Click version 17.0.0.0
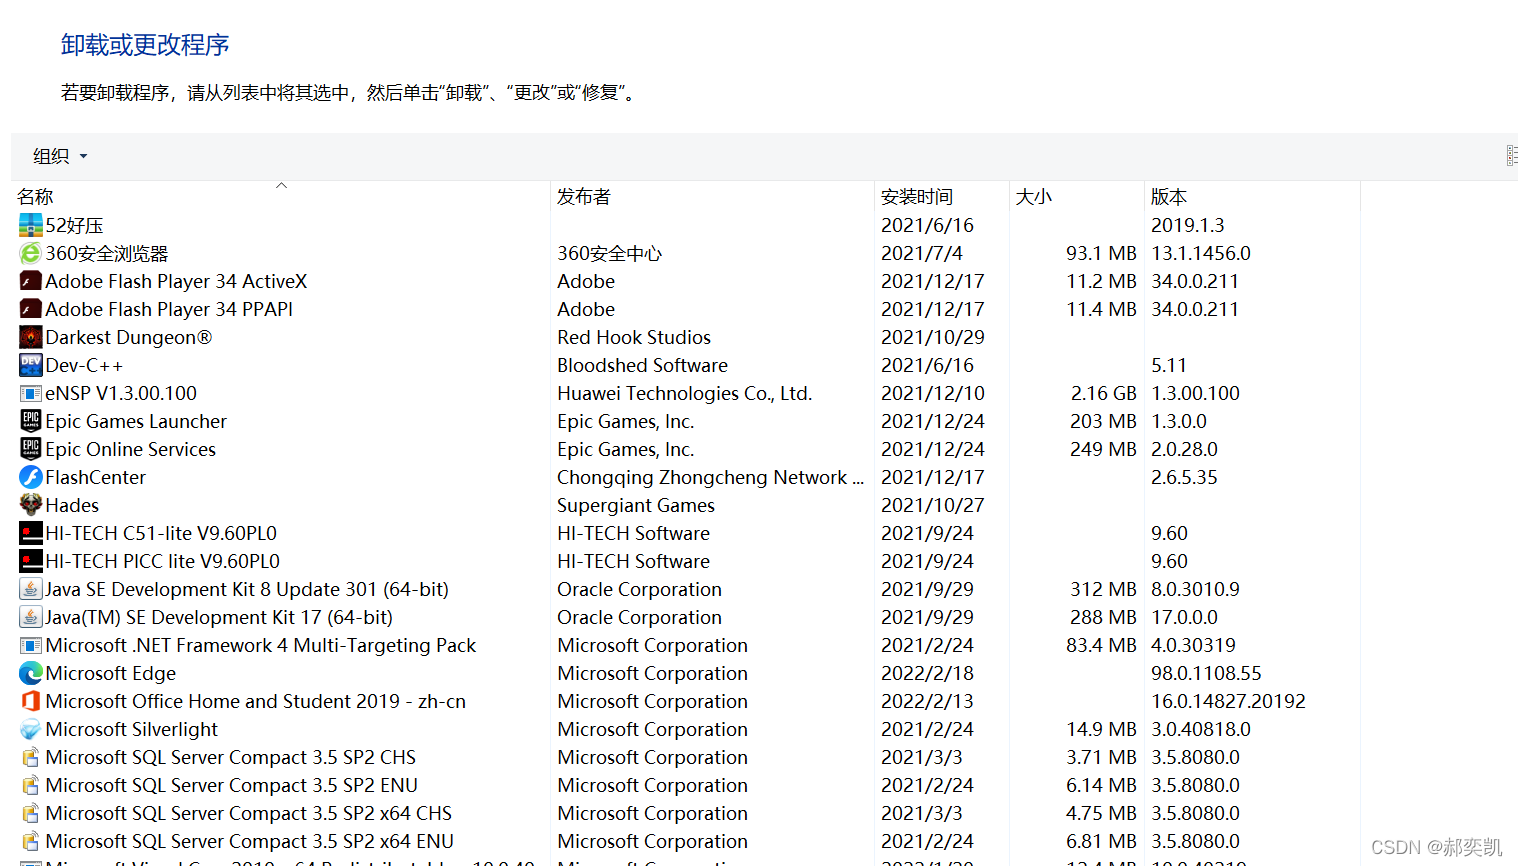This screenshot has height=866, width=1518. point(1185,617)
